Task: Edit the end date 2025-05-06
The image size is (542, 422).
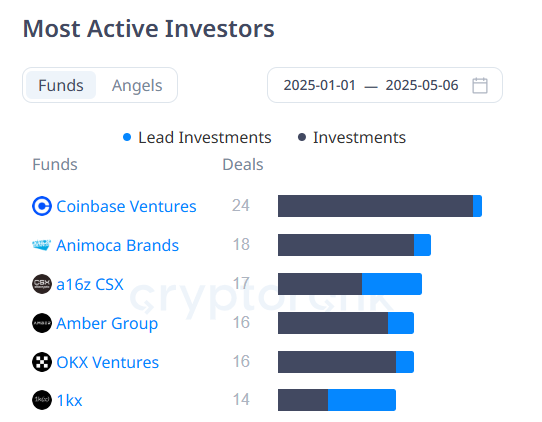Action: point(422,85)
